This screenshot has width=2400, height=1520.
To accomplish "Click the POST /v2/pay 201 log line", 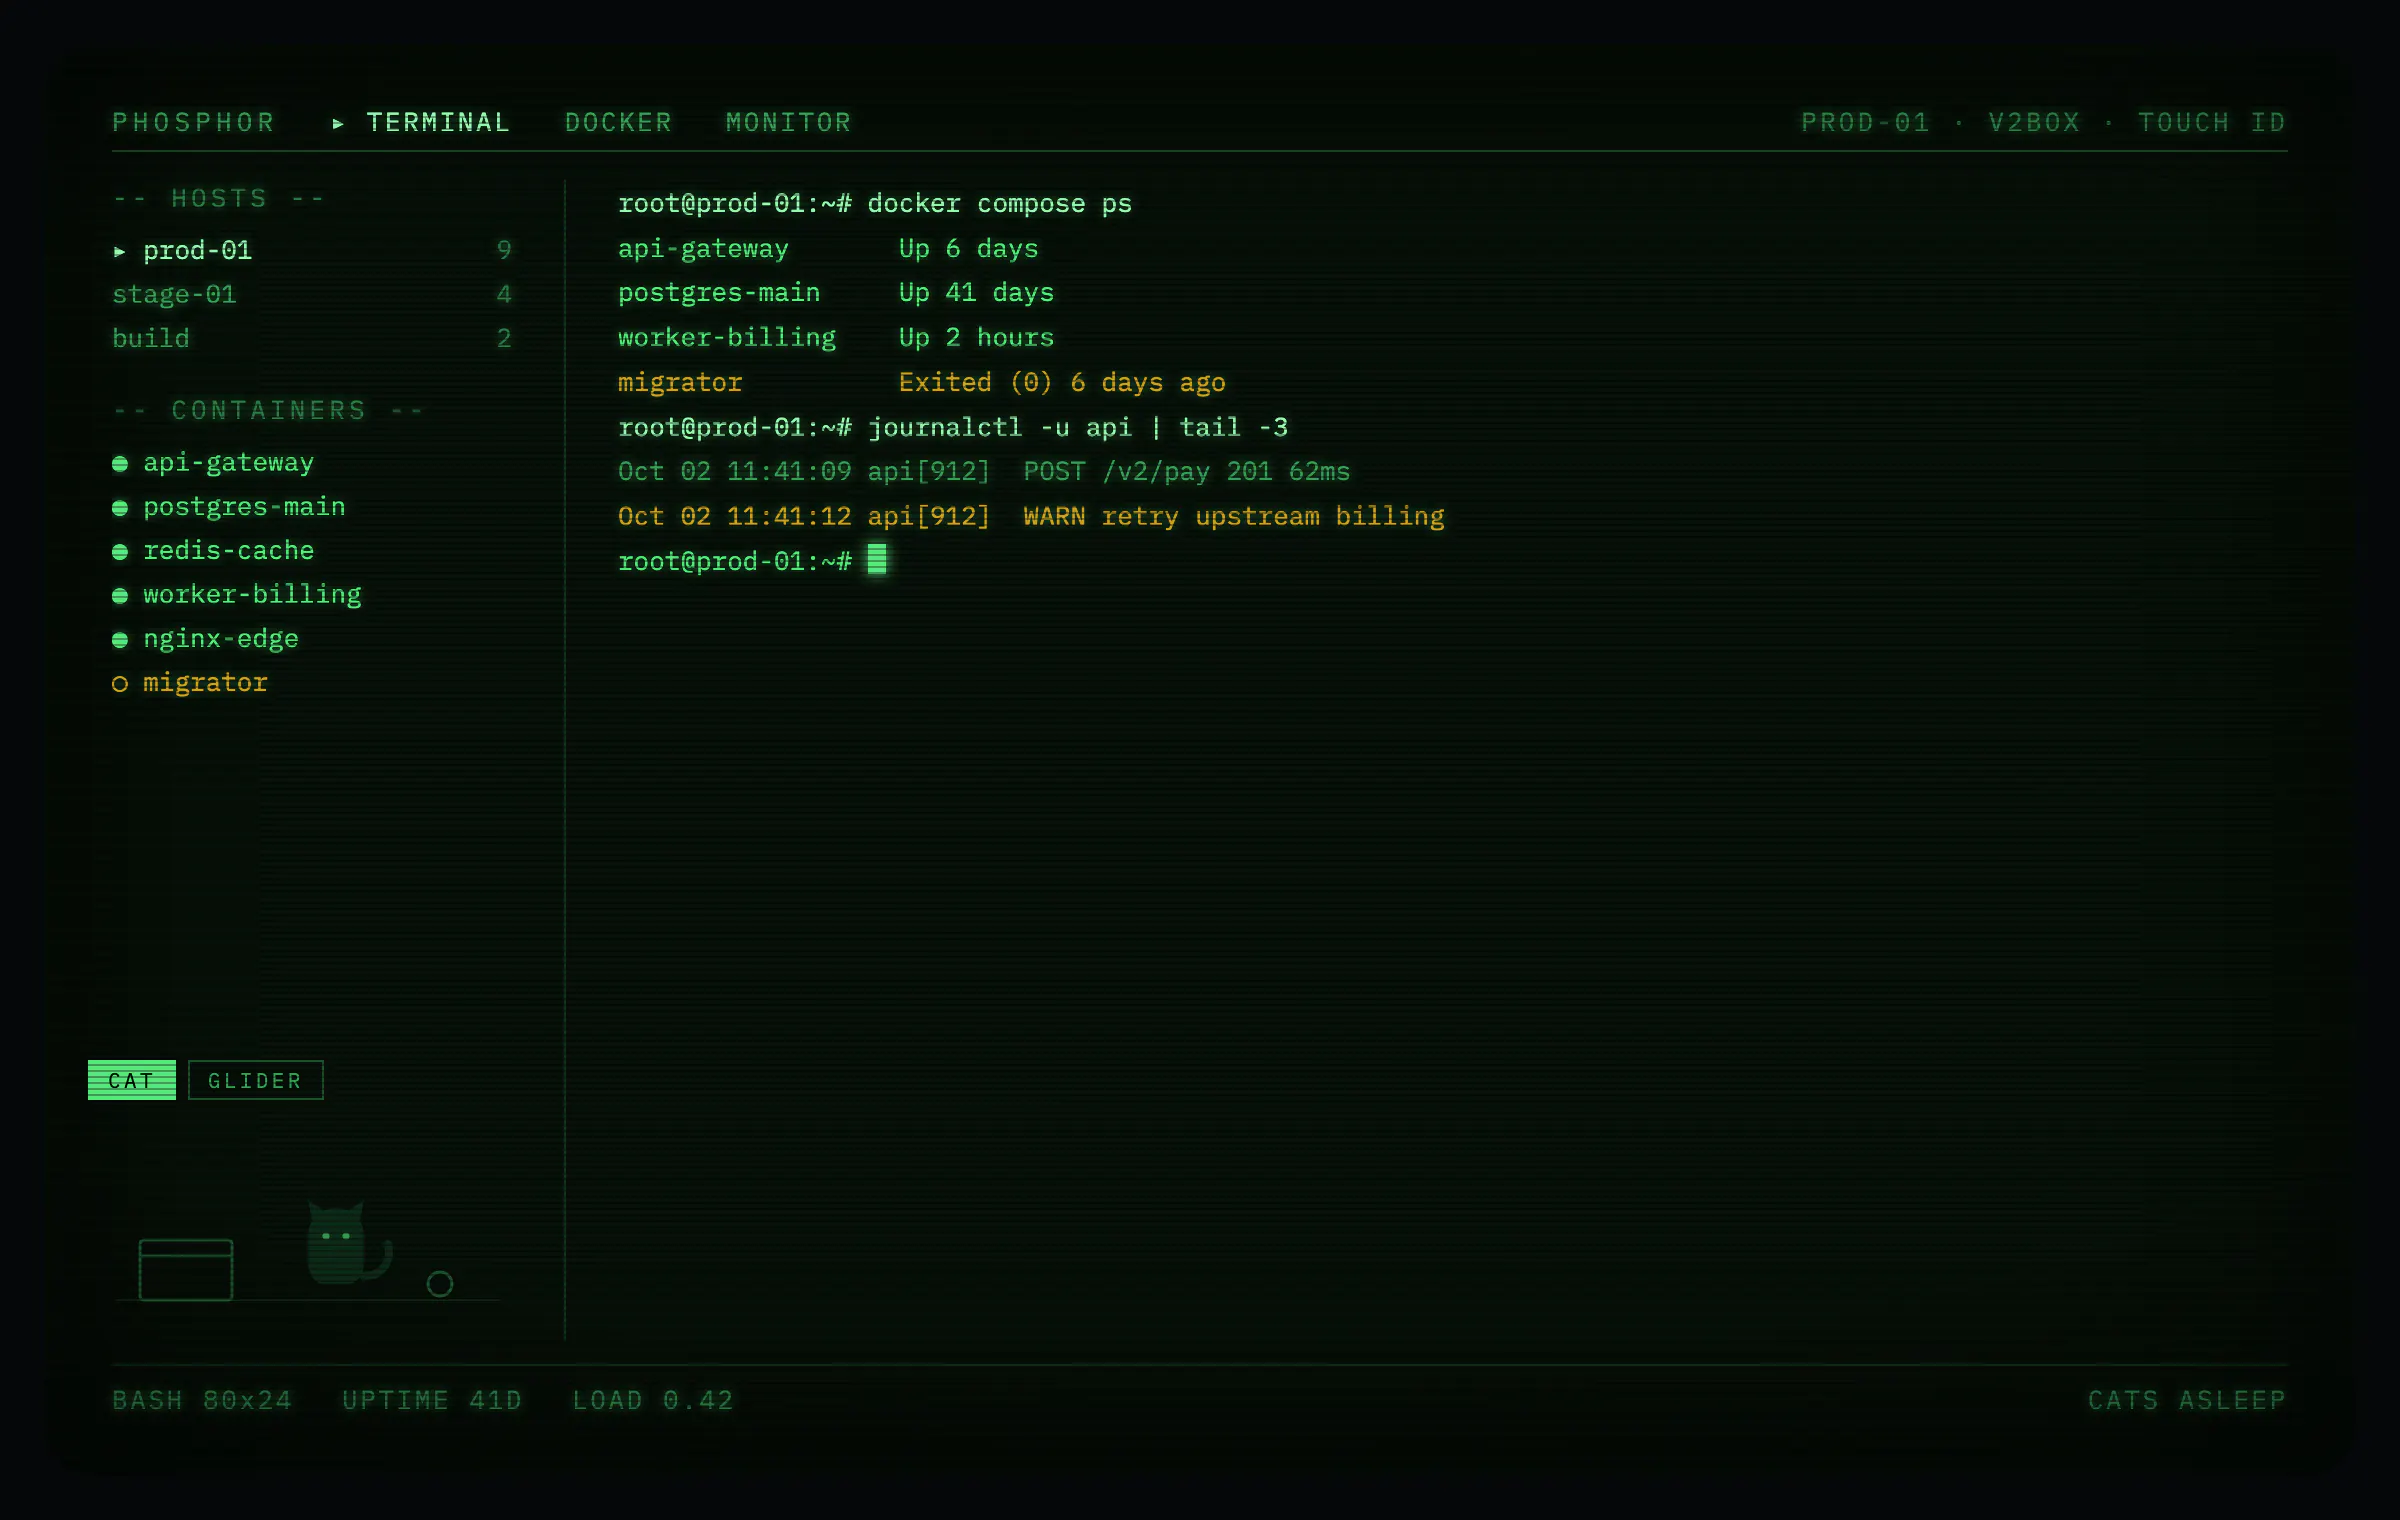I will 984,471.
